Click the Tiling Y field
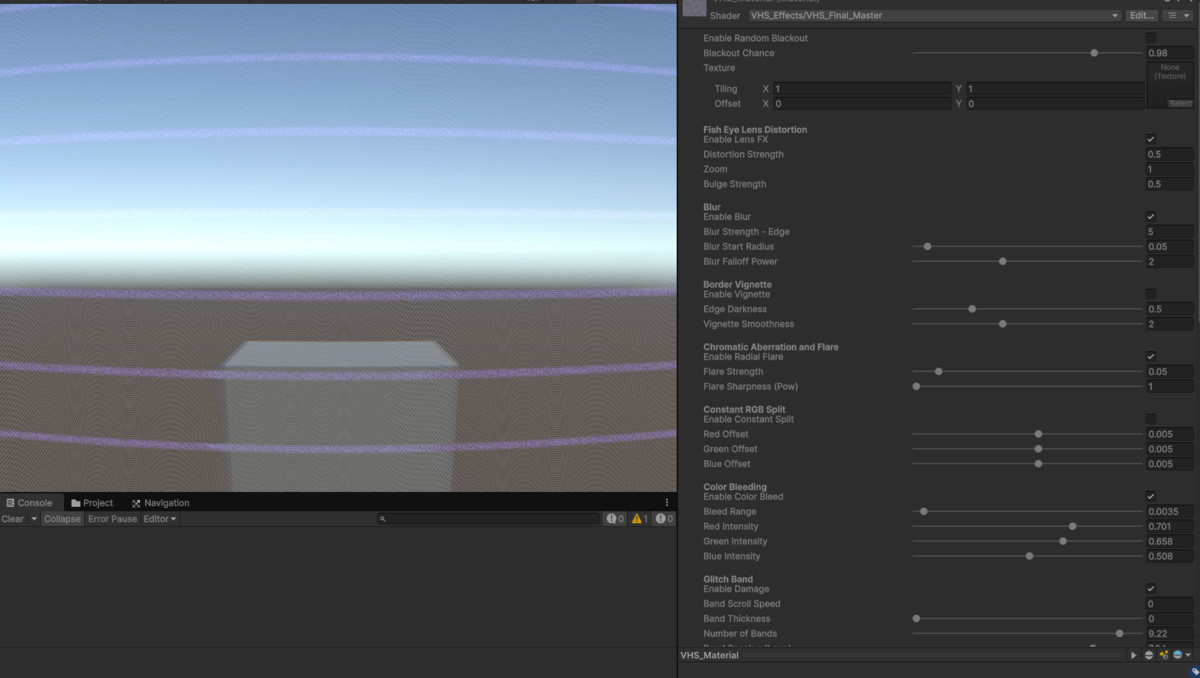The image size is (1200, 678). [x=1055, y=89]
